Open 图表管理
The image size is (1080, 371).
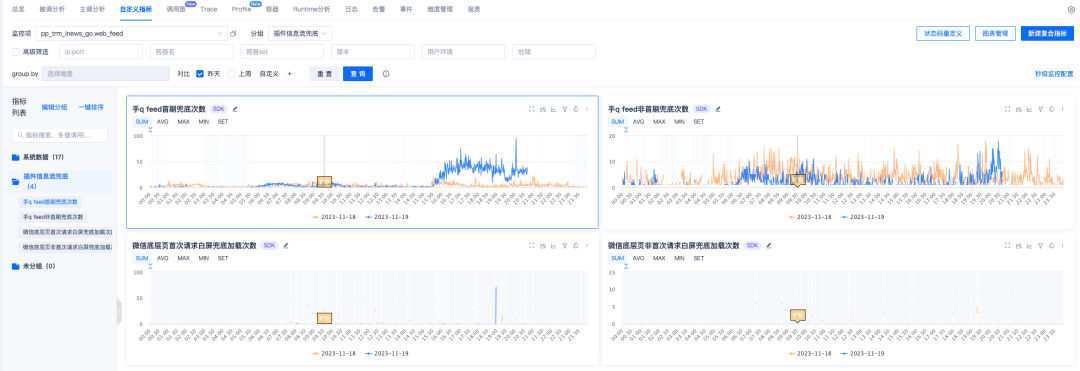[x=995, y=33]
